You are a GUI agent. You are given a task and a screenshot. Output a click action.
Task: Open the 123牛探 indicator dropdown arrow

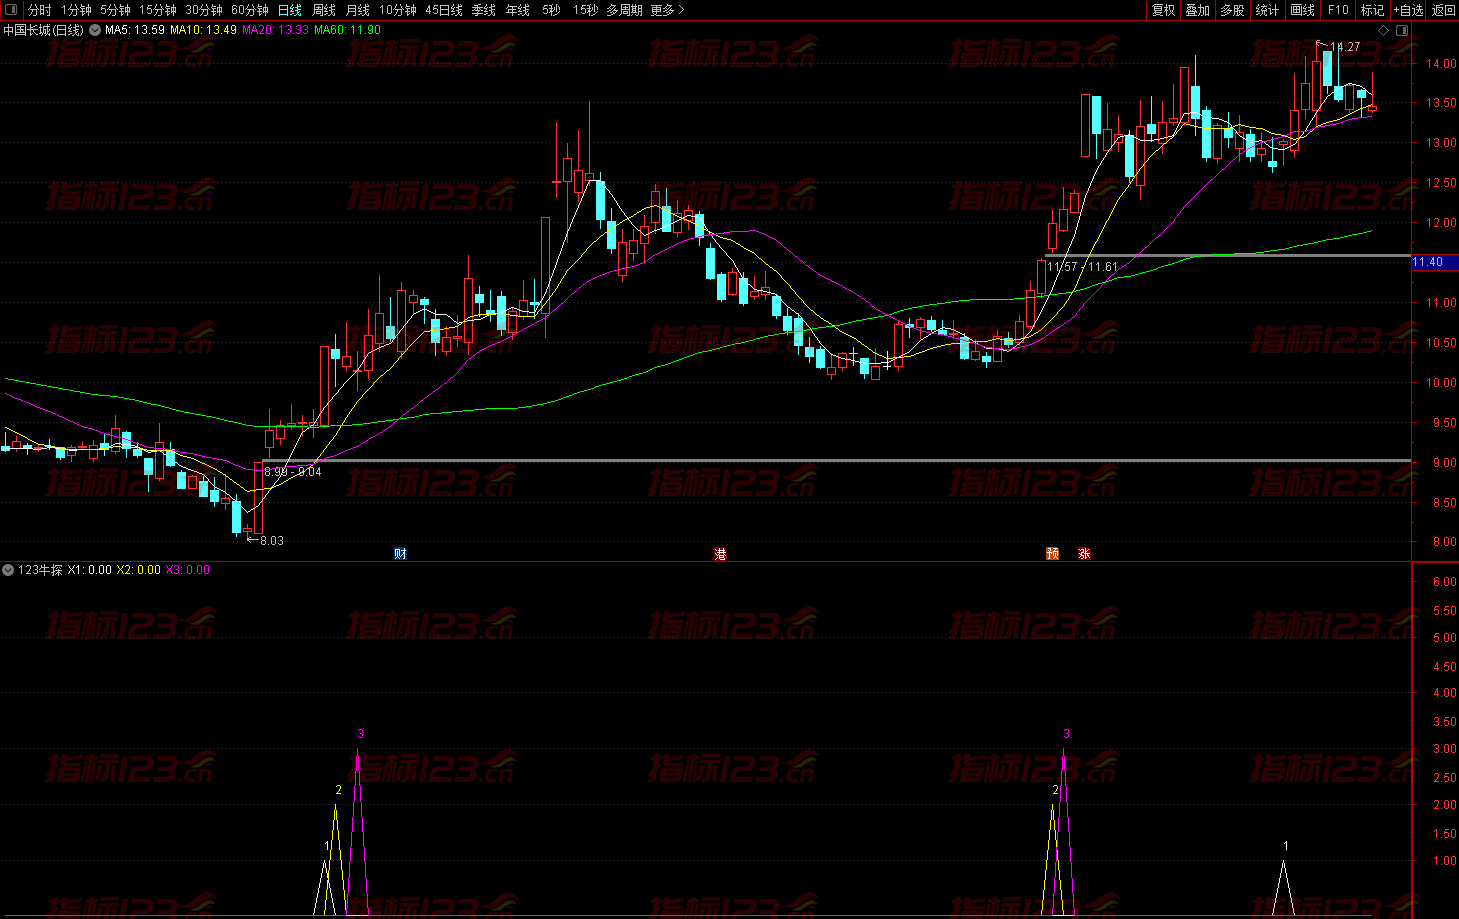[8, 570]
